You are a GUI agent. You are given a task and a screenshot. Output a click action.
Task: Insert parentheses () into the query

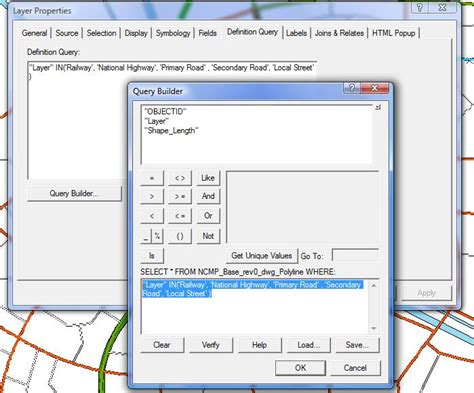pyautogui.click(x=180, y=236)
